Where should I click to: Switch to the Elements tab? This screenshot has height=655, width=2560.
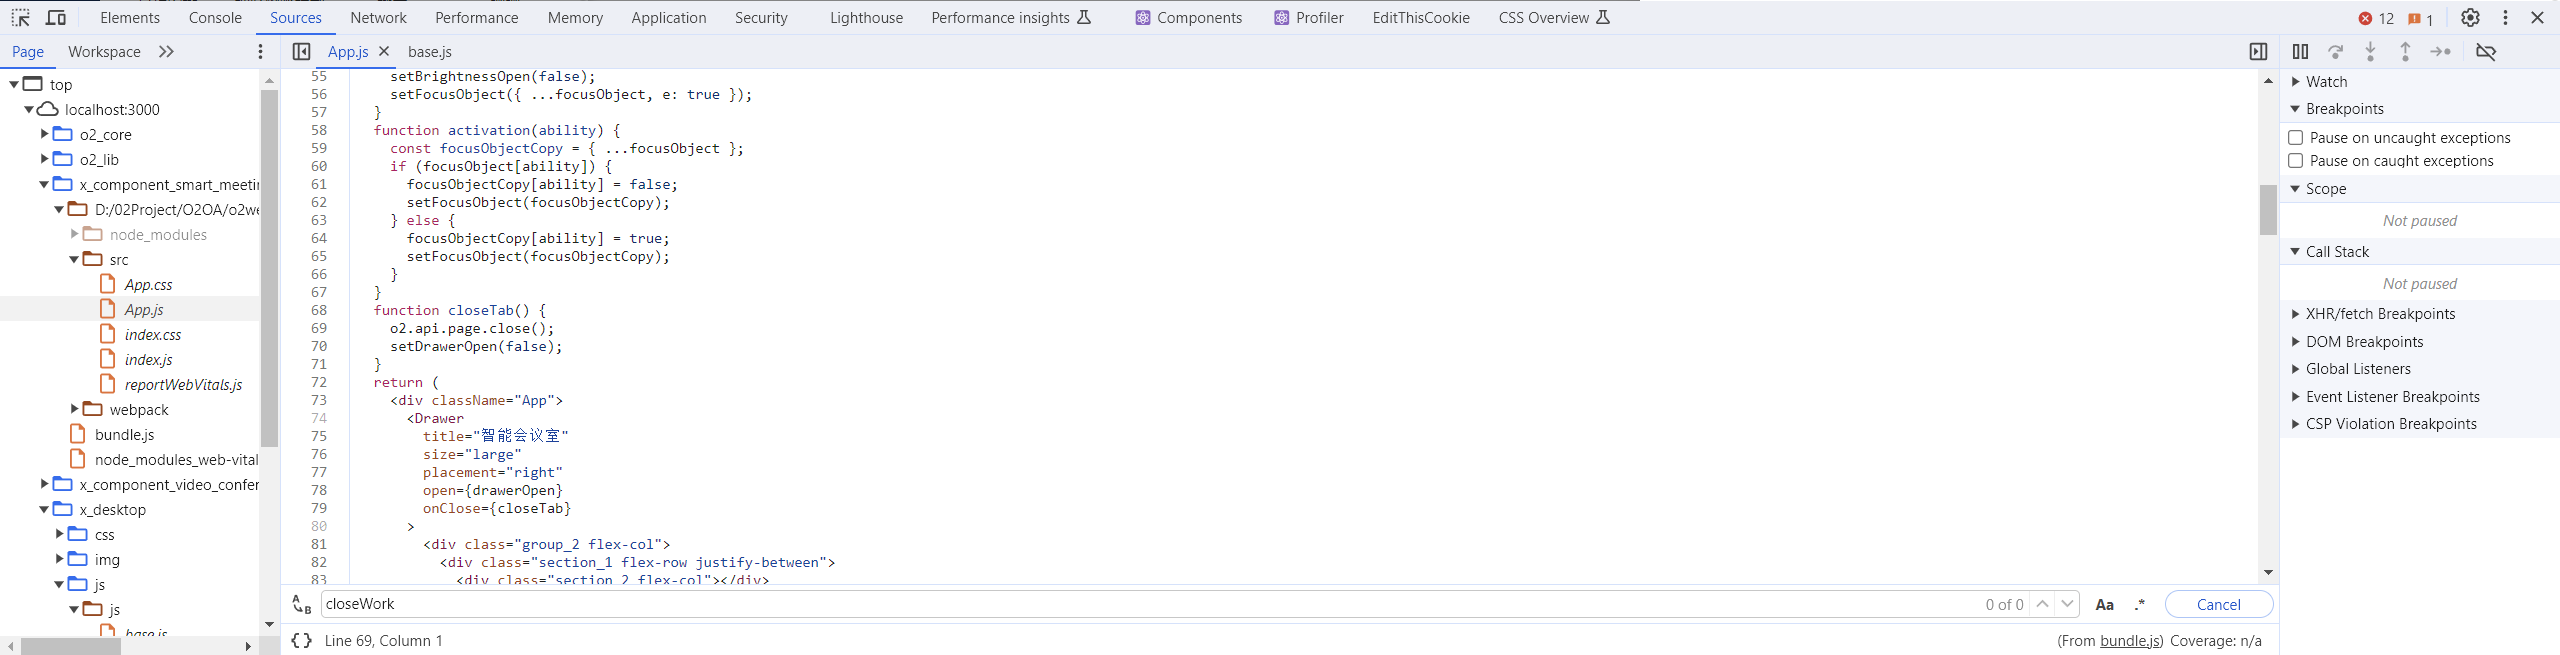(x=130, y=18)
